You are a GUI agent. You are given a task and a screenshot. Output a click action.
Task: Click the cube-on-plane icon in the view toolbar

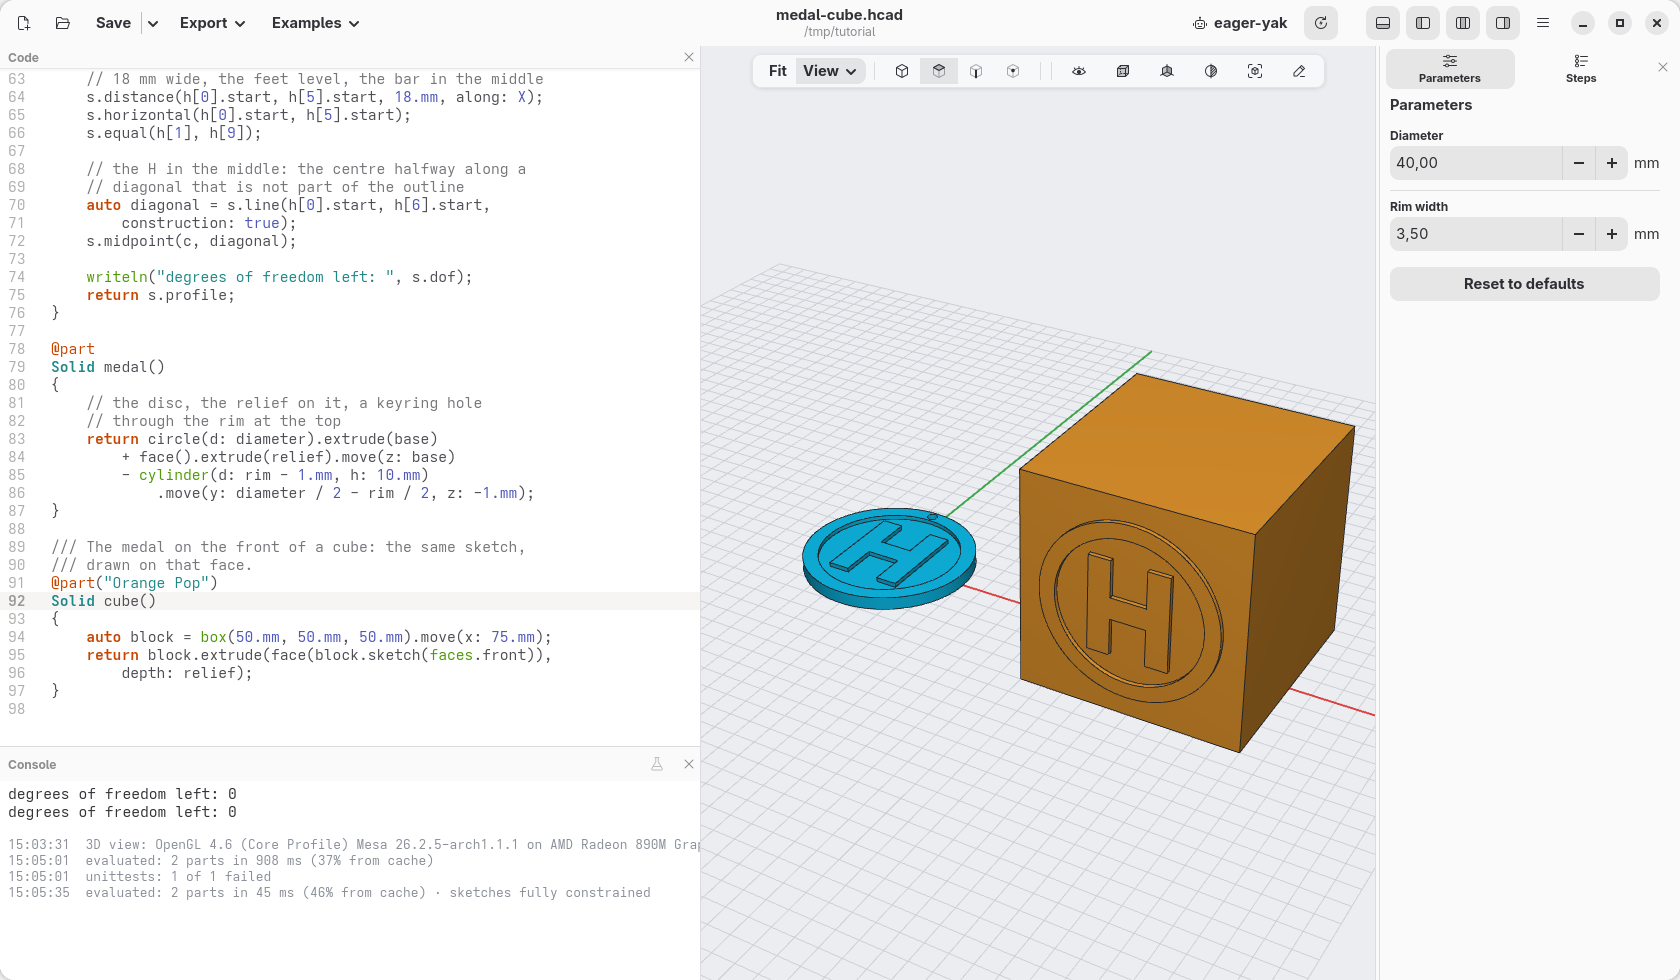click(x=1167, y=71)
